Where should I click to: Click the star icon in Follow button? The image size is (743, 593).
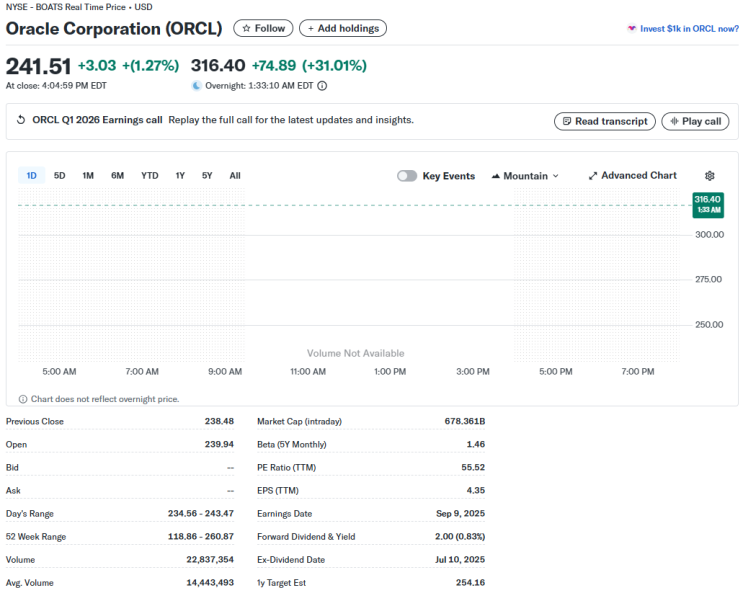click(x=246, y=28)
